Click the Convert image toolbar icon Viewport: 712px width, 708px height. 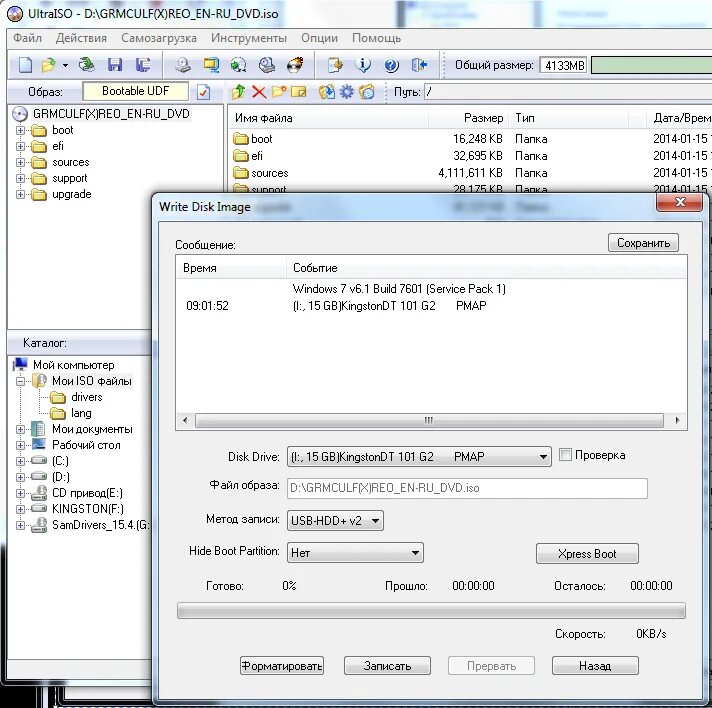(239, 65)
